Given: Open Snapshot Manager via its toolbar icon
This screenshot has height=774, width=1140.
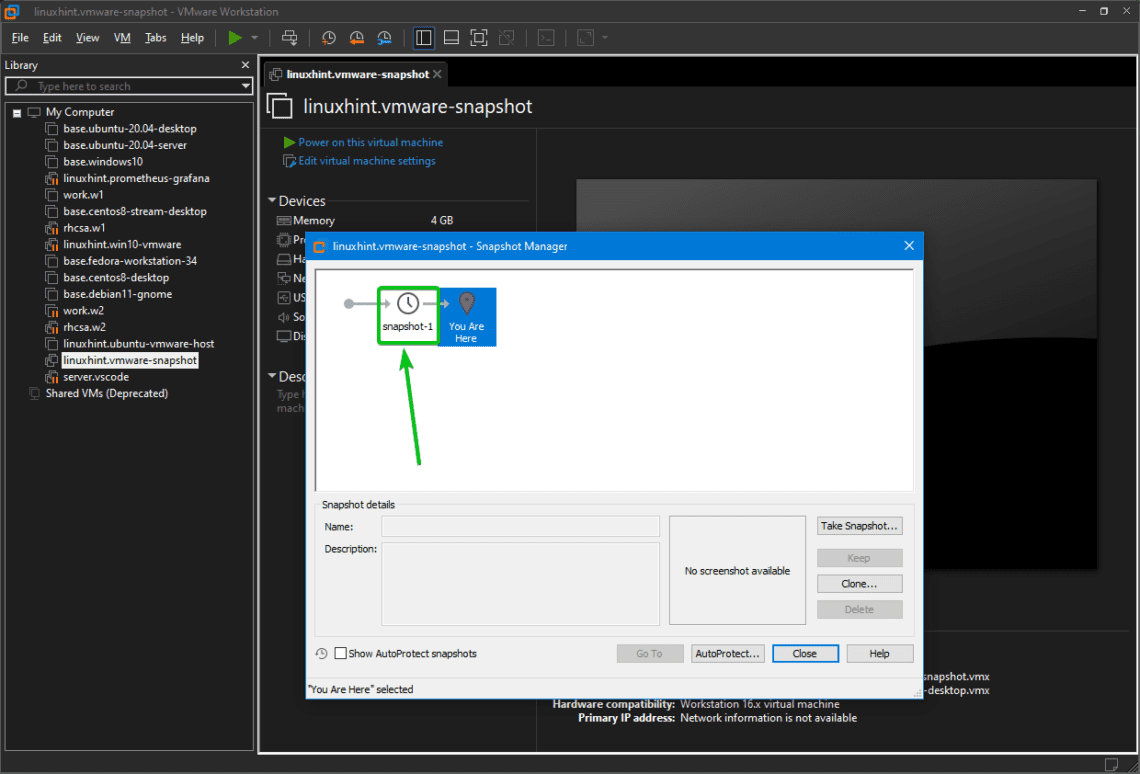Looking at the screenshot, I should [x=384, y=37].
